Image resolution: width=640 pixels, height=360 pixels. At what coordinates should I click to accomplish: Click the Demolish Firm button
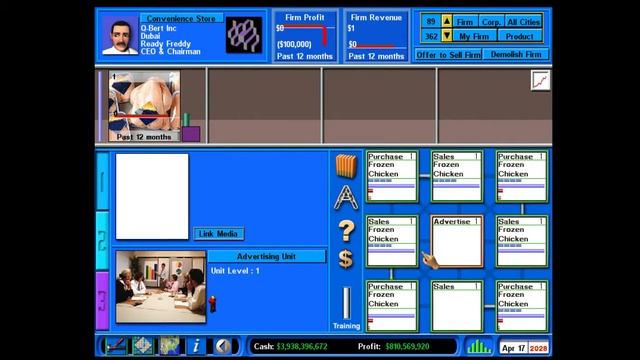point(516,54)
